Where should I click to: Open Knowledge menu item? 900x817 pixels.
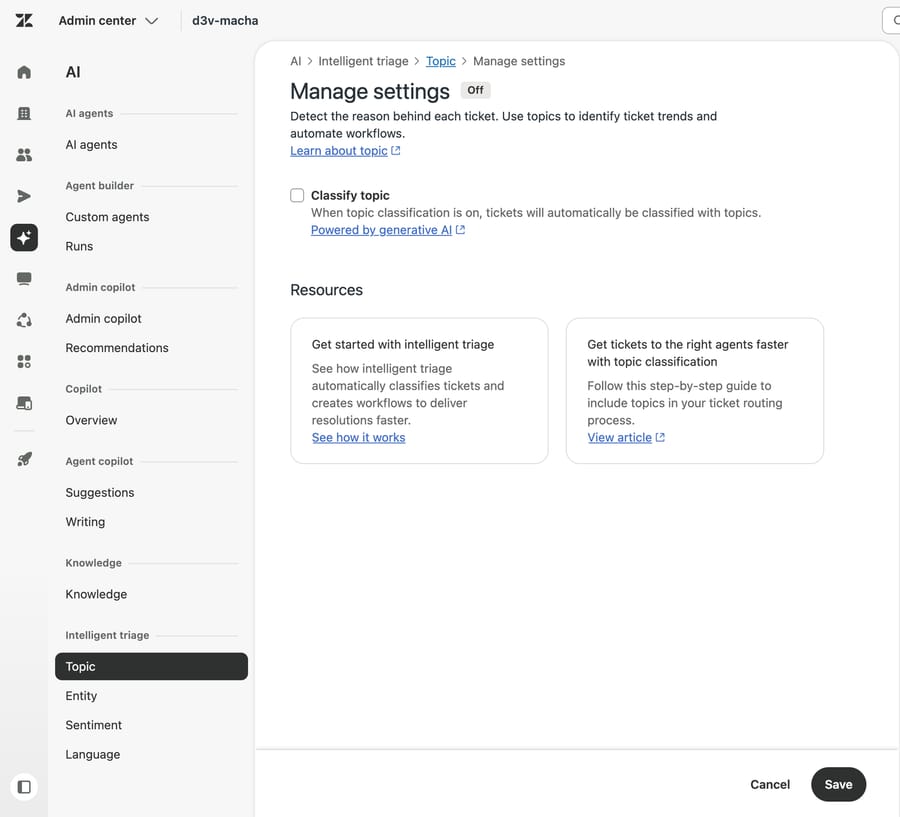96,594
